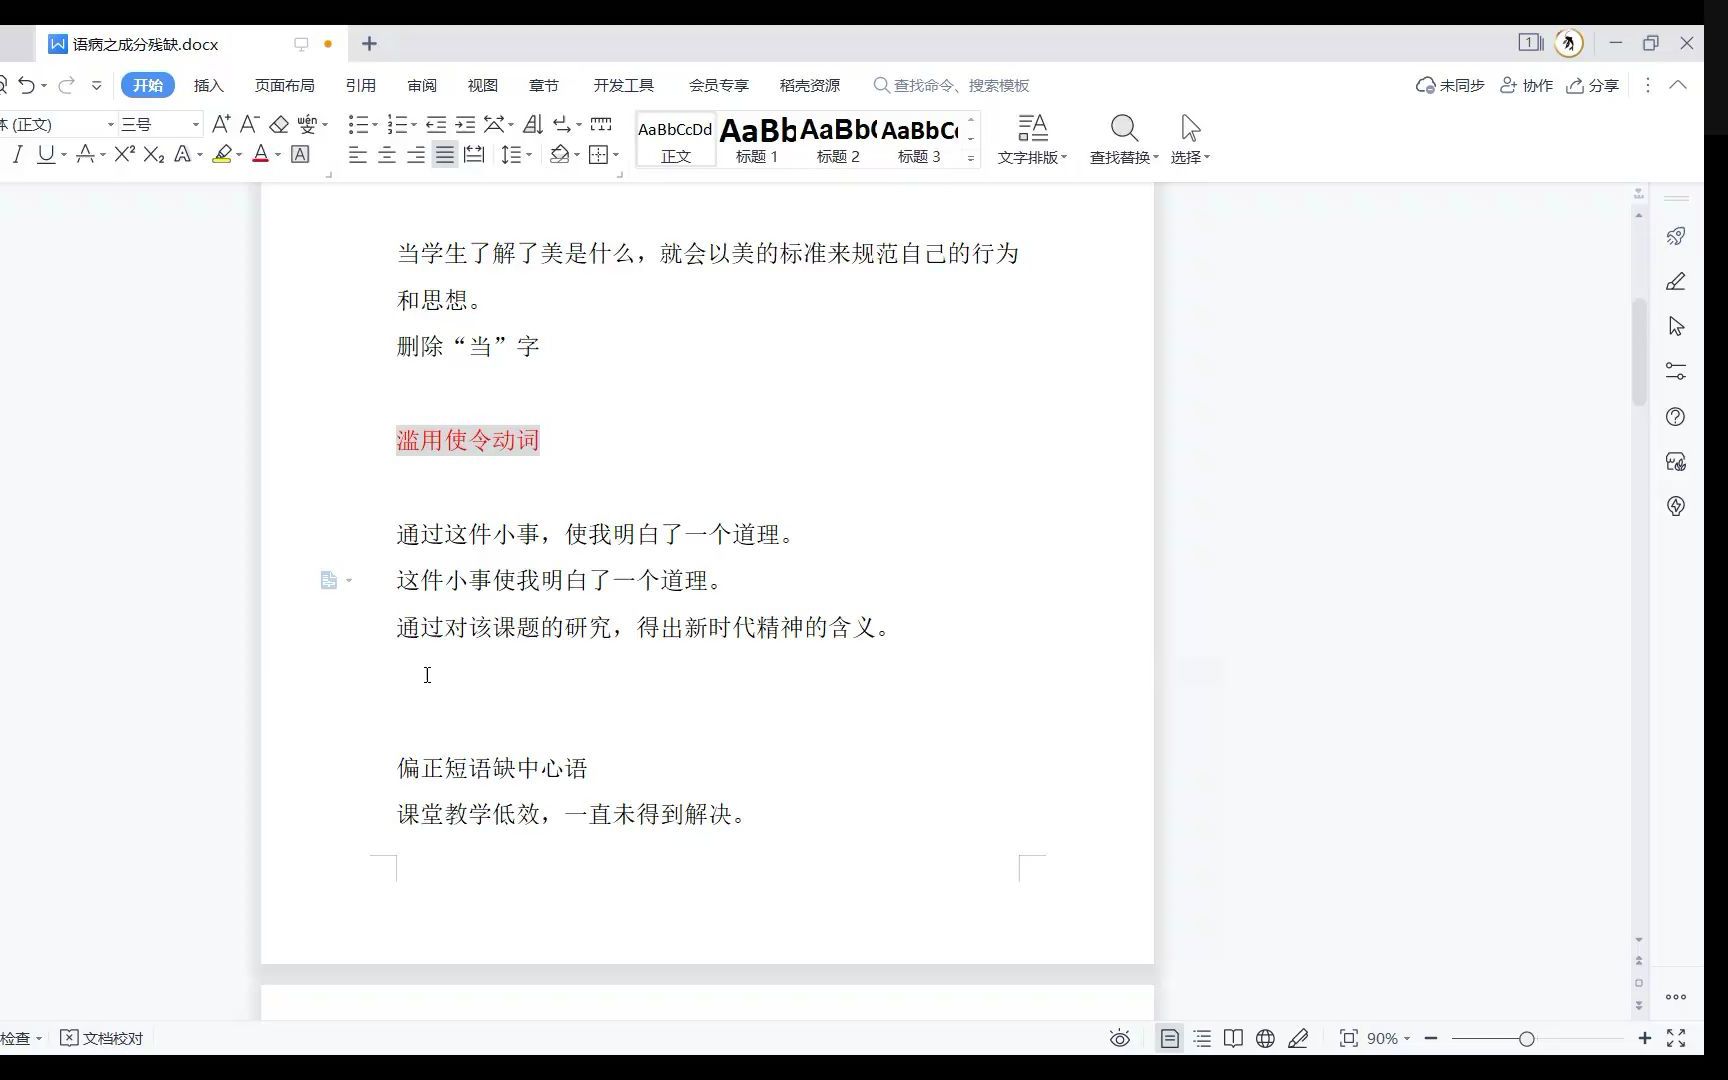This screenshot has height=1080, width=1728.
Task: Align text right
Action: point(415,154)
